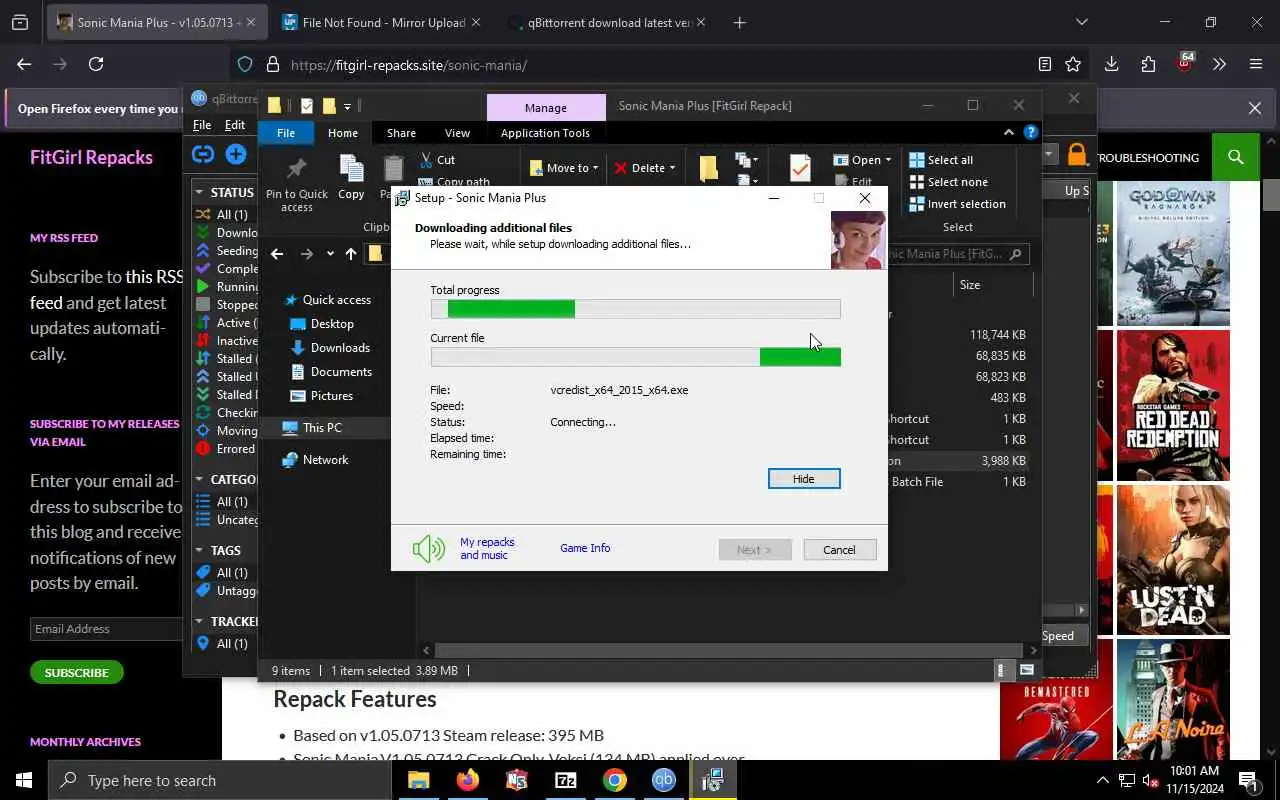Click the Current file progress bar

tap(635, 357)
